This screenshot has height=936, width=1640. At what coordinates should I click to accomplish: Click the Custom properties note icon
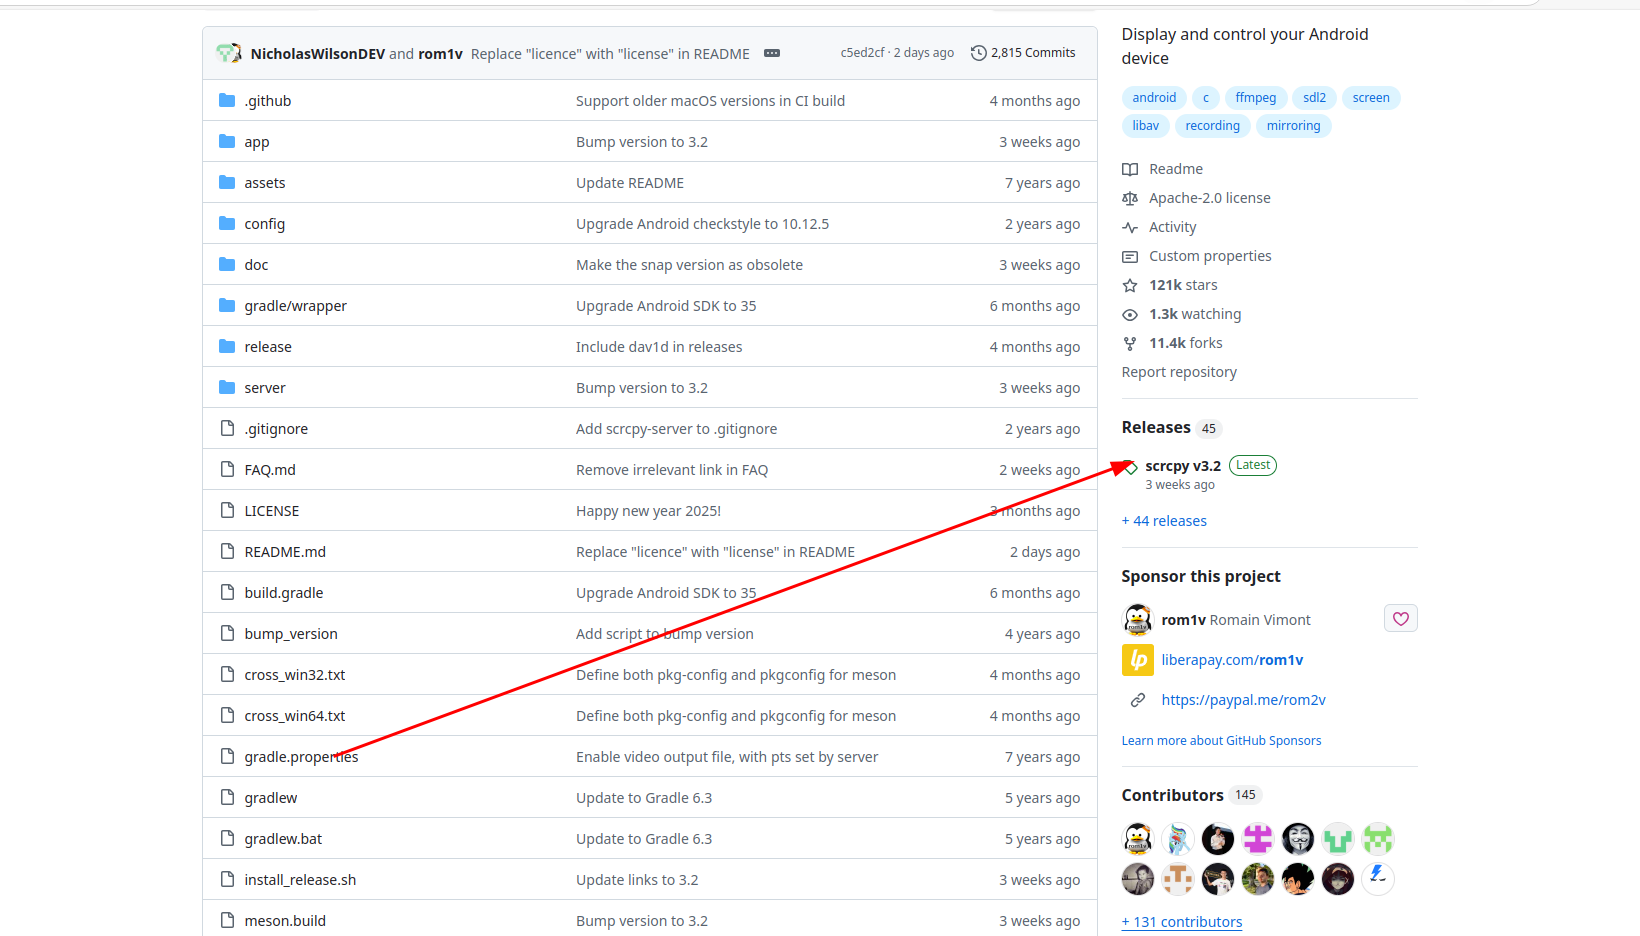click(1130, 256)
